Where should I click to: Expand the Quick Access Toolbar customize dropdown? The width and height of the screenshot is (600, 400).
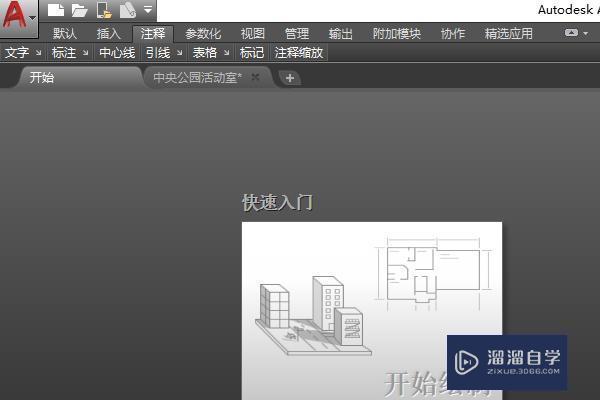148,10
